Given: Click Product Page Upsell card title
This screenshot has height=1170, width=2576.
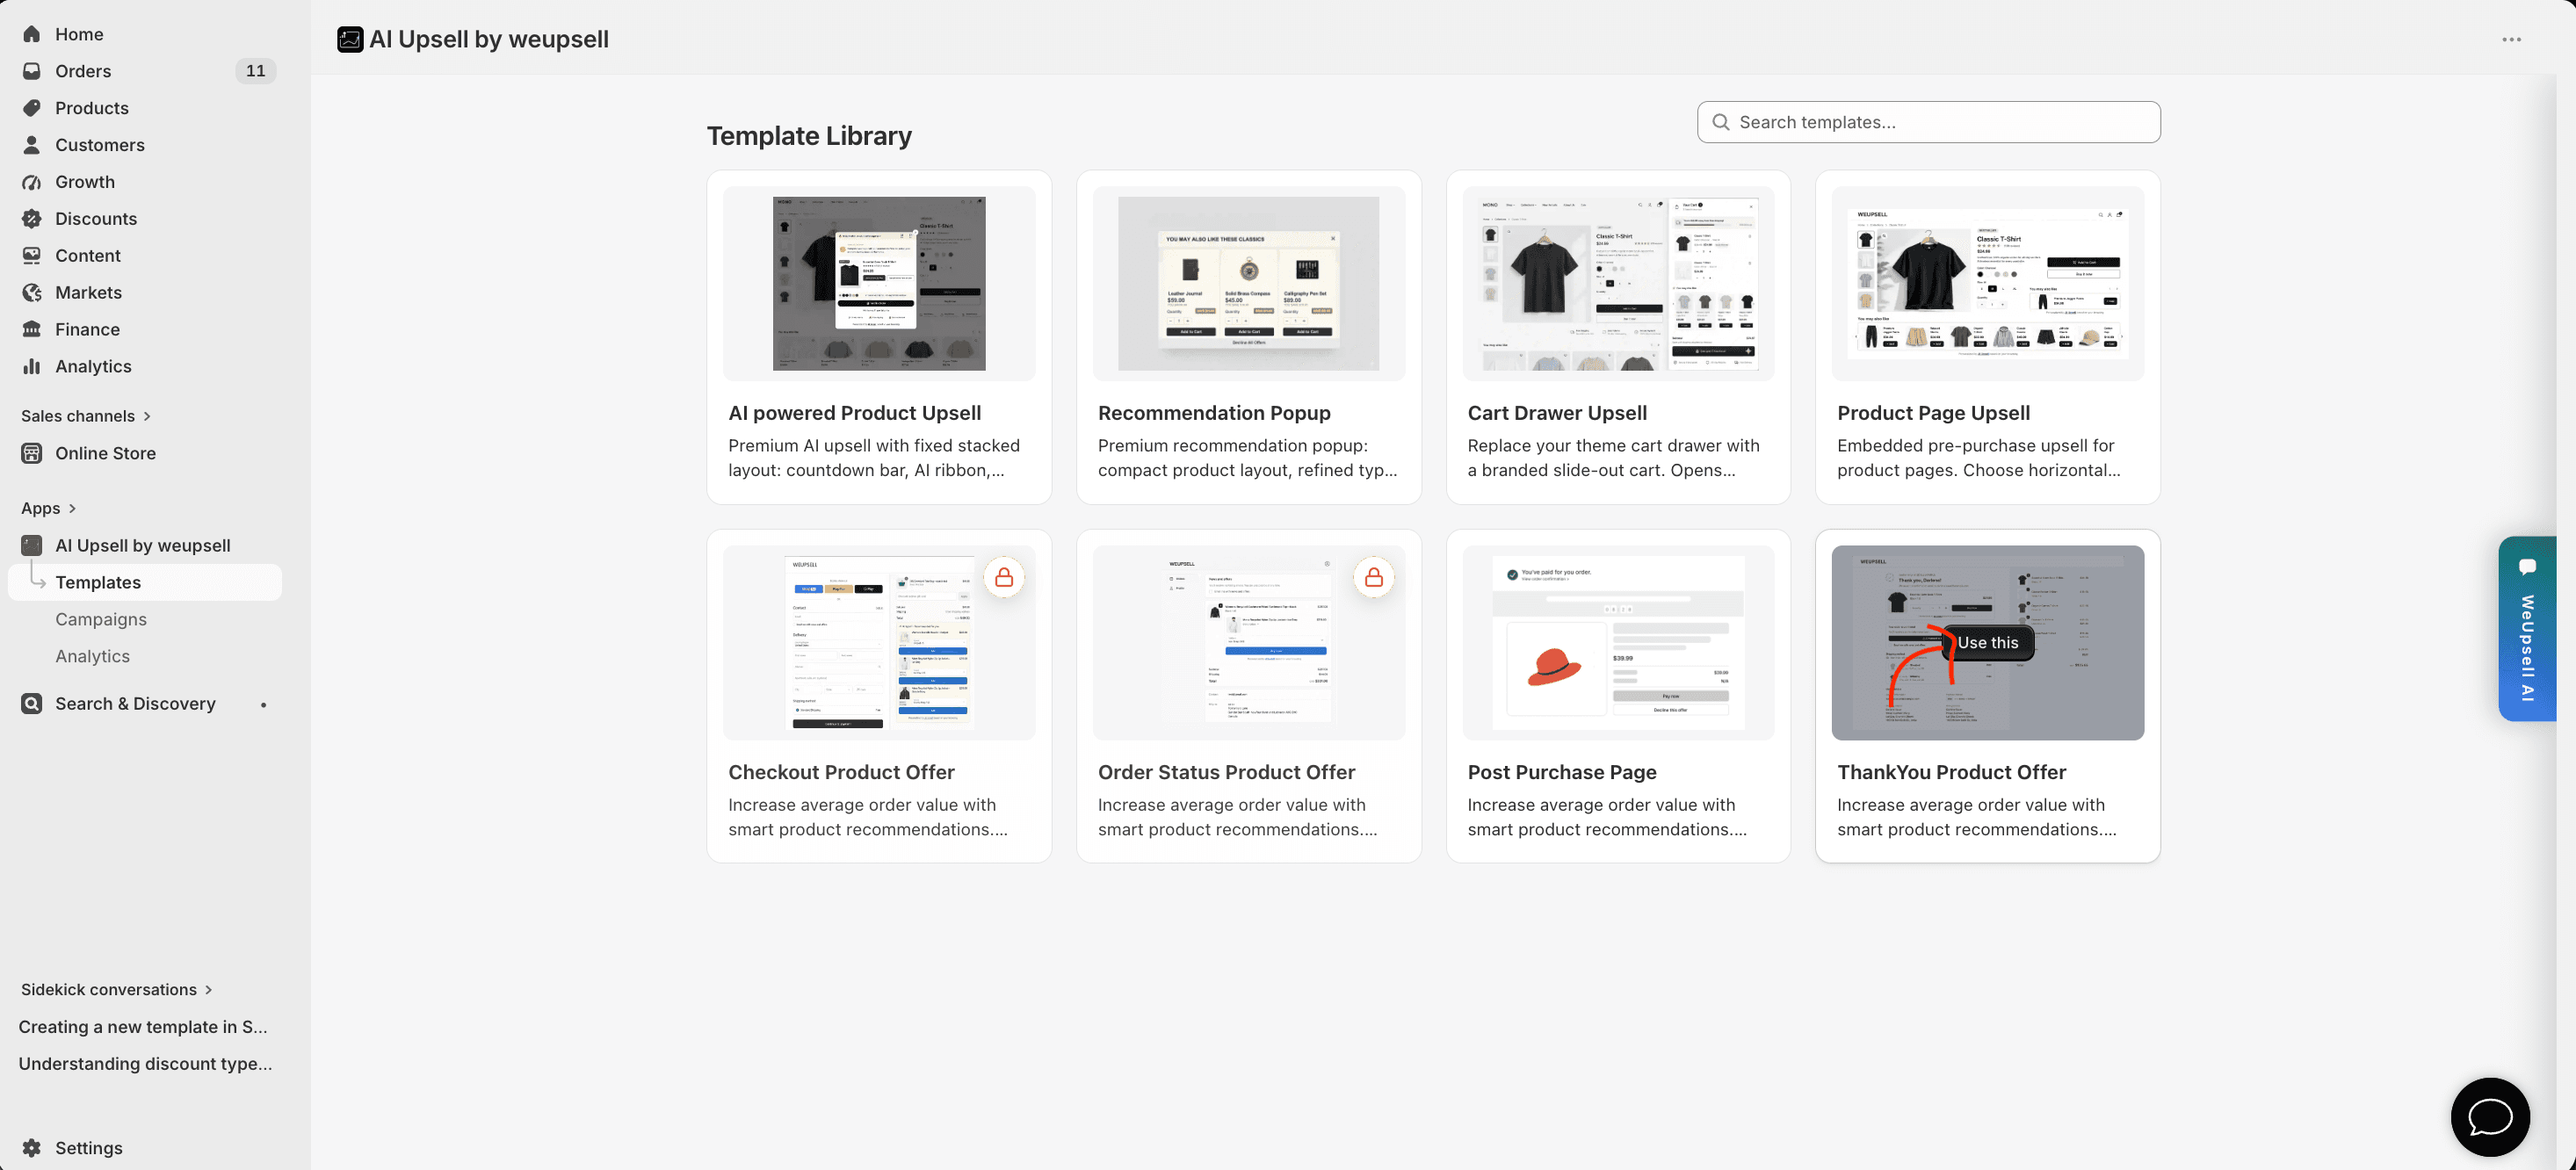Looking at the screenshot, I should [x=1933, y=413].
